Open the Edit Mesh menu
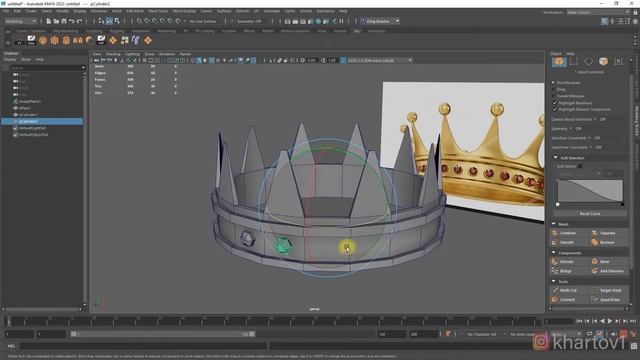The height and width of the screenshot is (360, 640). 135,11
